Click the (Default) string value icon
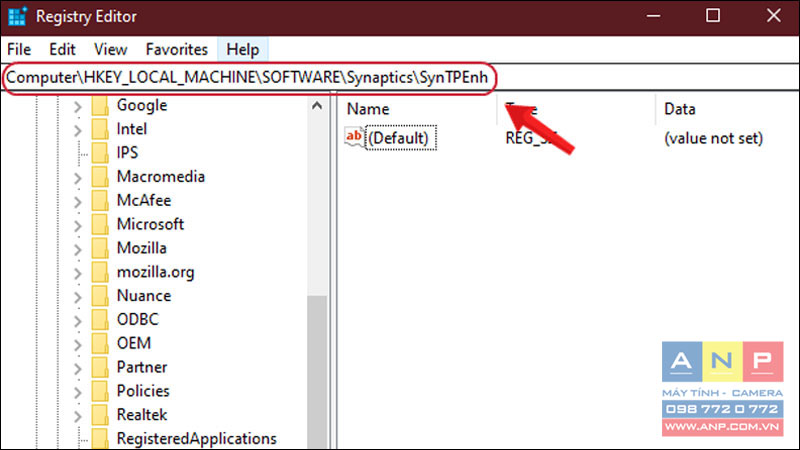 (x=354, y=137)
